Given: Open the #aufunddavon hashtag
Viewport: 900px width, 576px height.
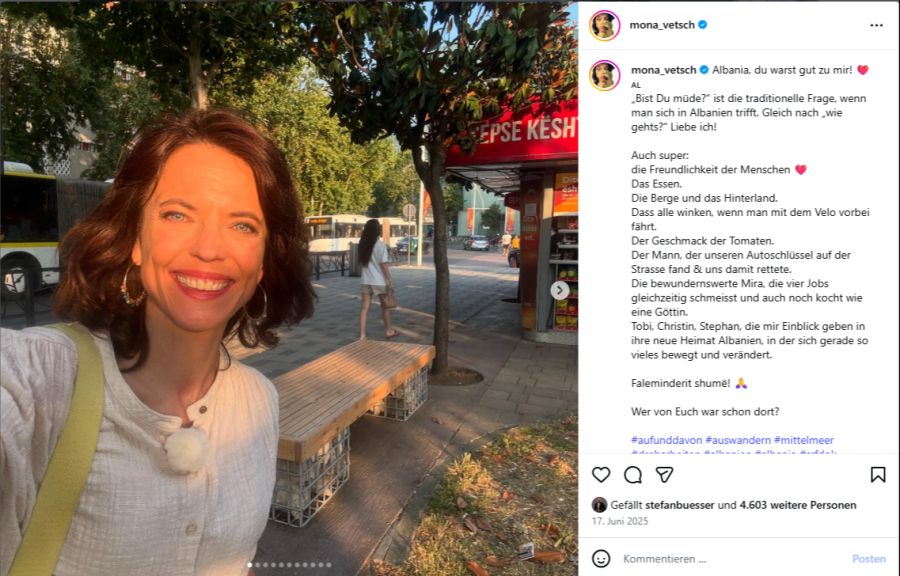Looking at the screenshot, I should pos(666,440).
